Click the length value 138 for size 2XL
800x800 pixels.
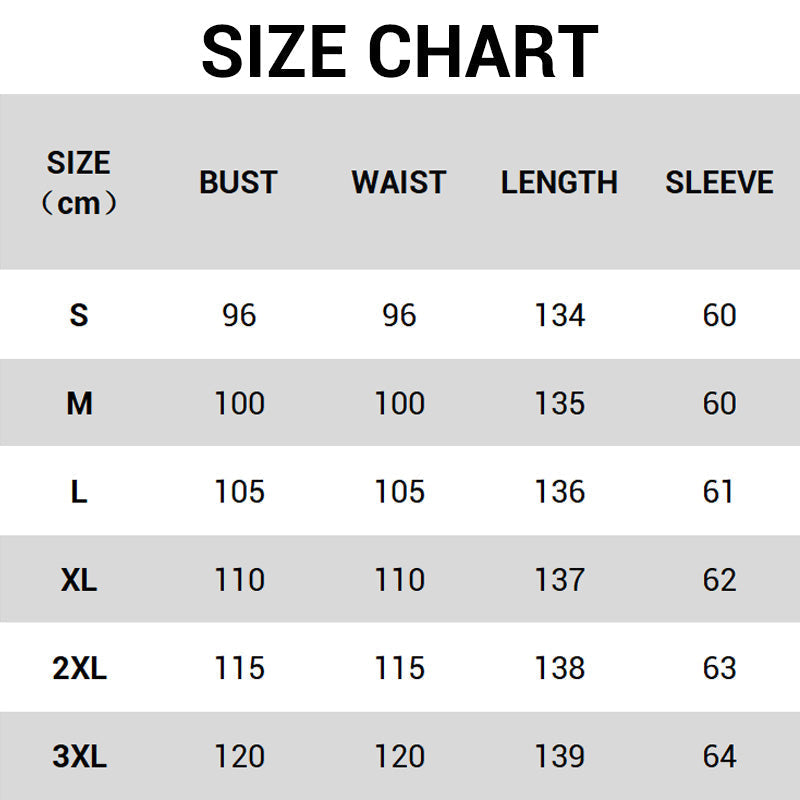559,667
